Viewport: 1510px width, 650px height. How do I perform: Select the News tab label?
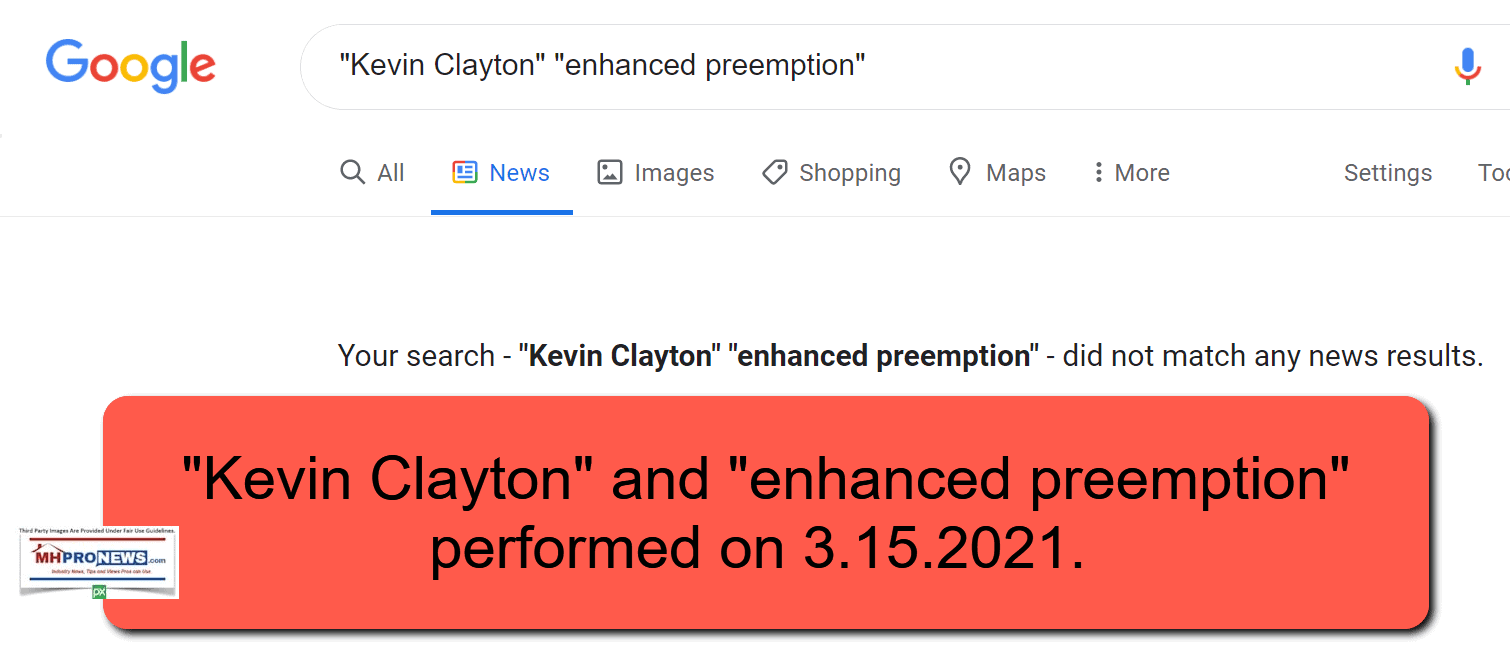[519, 173]
